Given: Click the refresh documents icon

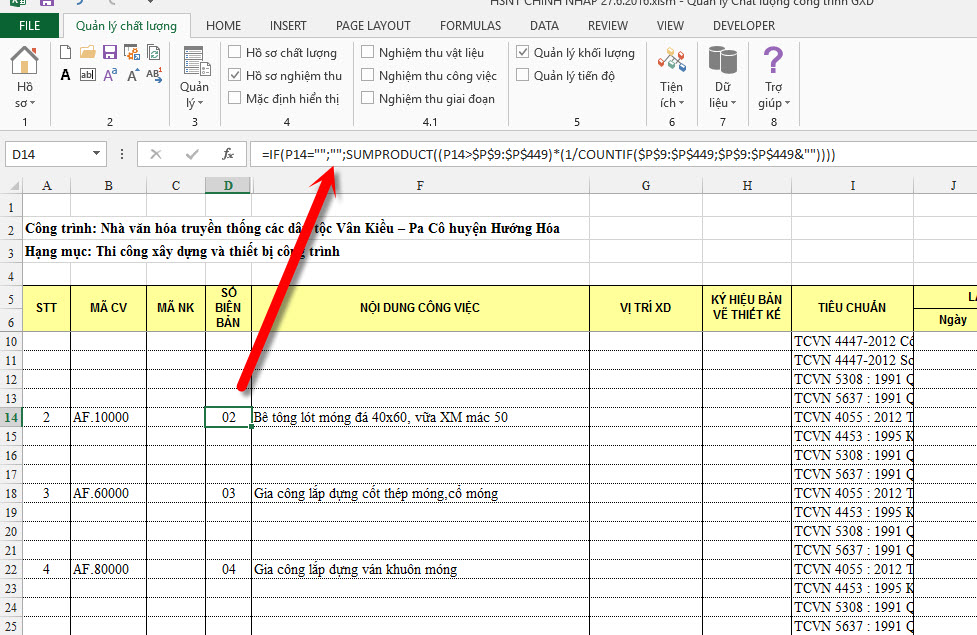Looking at the screenshot, I should pyautogui.click(x=154, y=52).
